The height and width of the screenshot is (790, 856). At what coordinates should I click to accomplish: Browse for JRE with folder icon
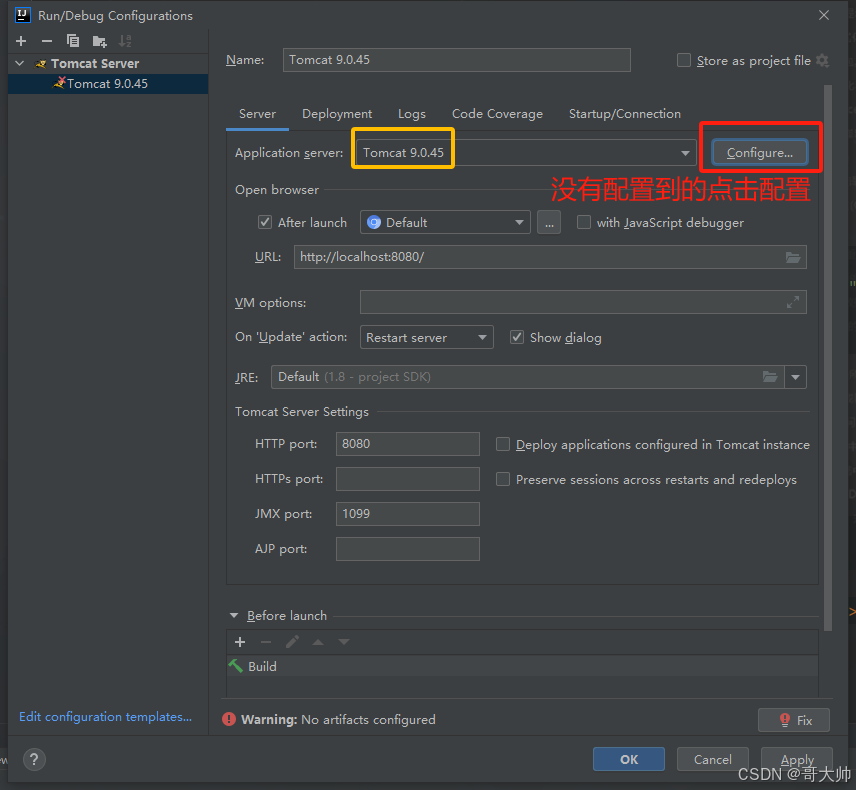click(770, 377)
